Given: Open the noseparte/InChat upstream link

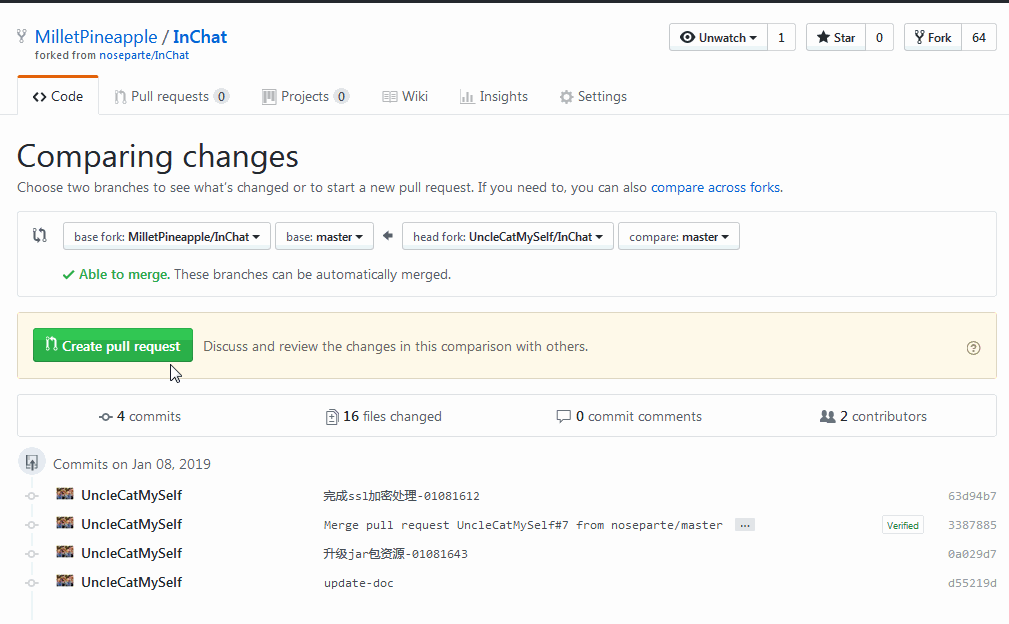Looking at the screenshot, I should point(144,56).
